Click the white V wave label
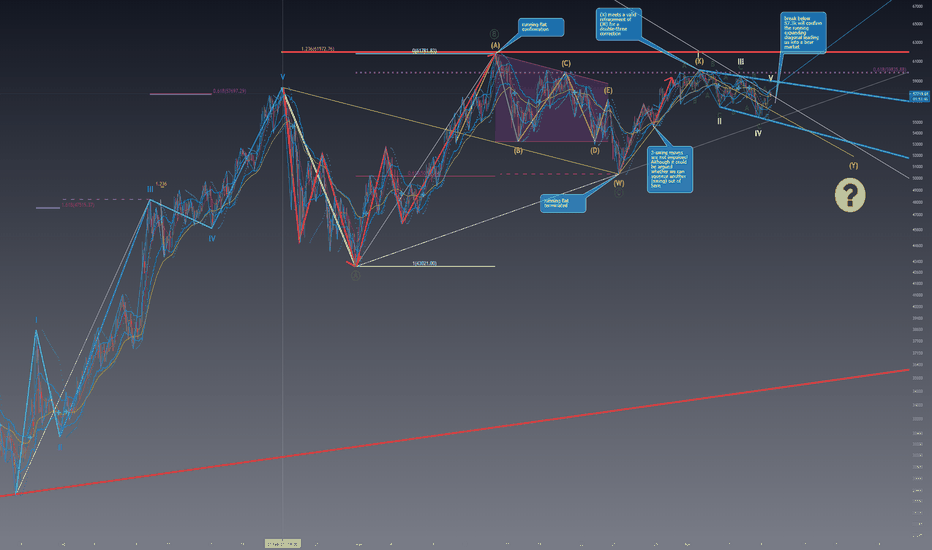The image size is (932, 550). pos(770,78)
